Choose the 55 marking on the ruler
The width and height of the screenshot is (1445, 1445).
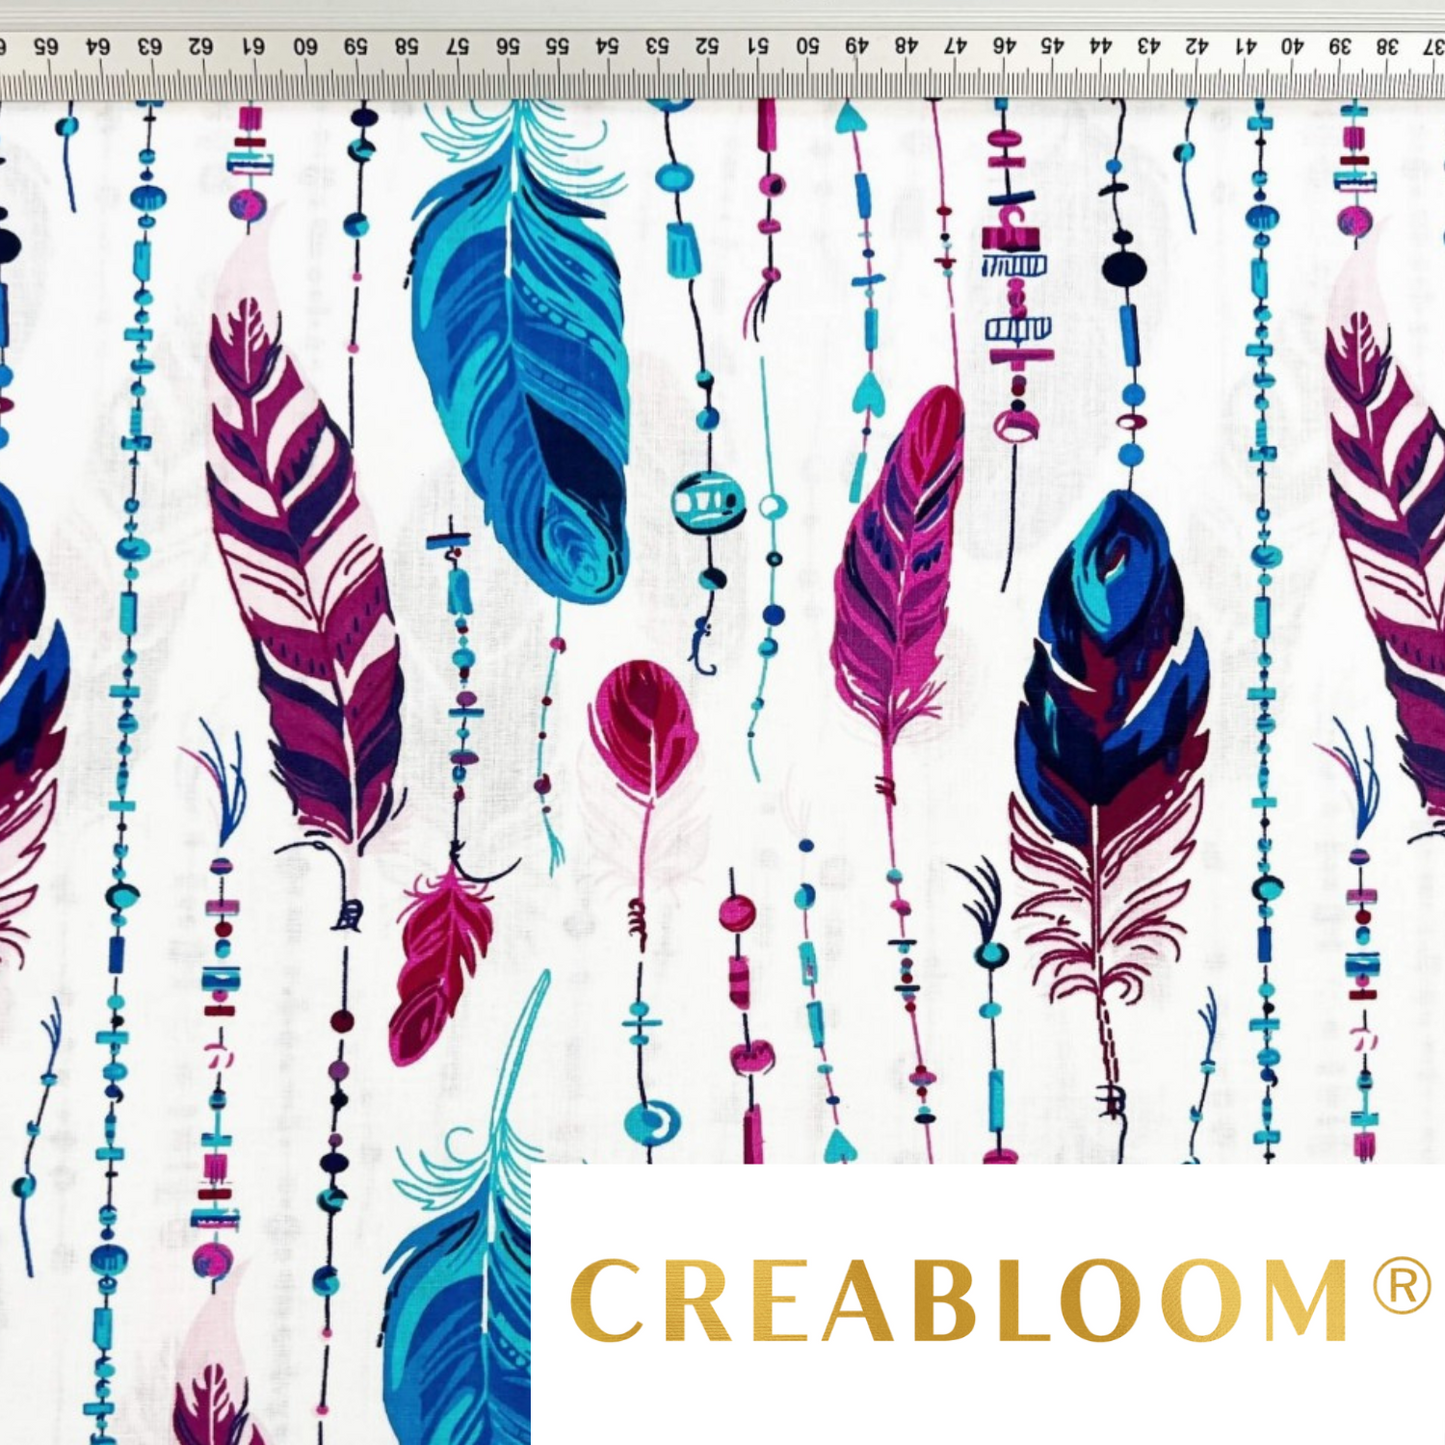point(557,46)
